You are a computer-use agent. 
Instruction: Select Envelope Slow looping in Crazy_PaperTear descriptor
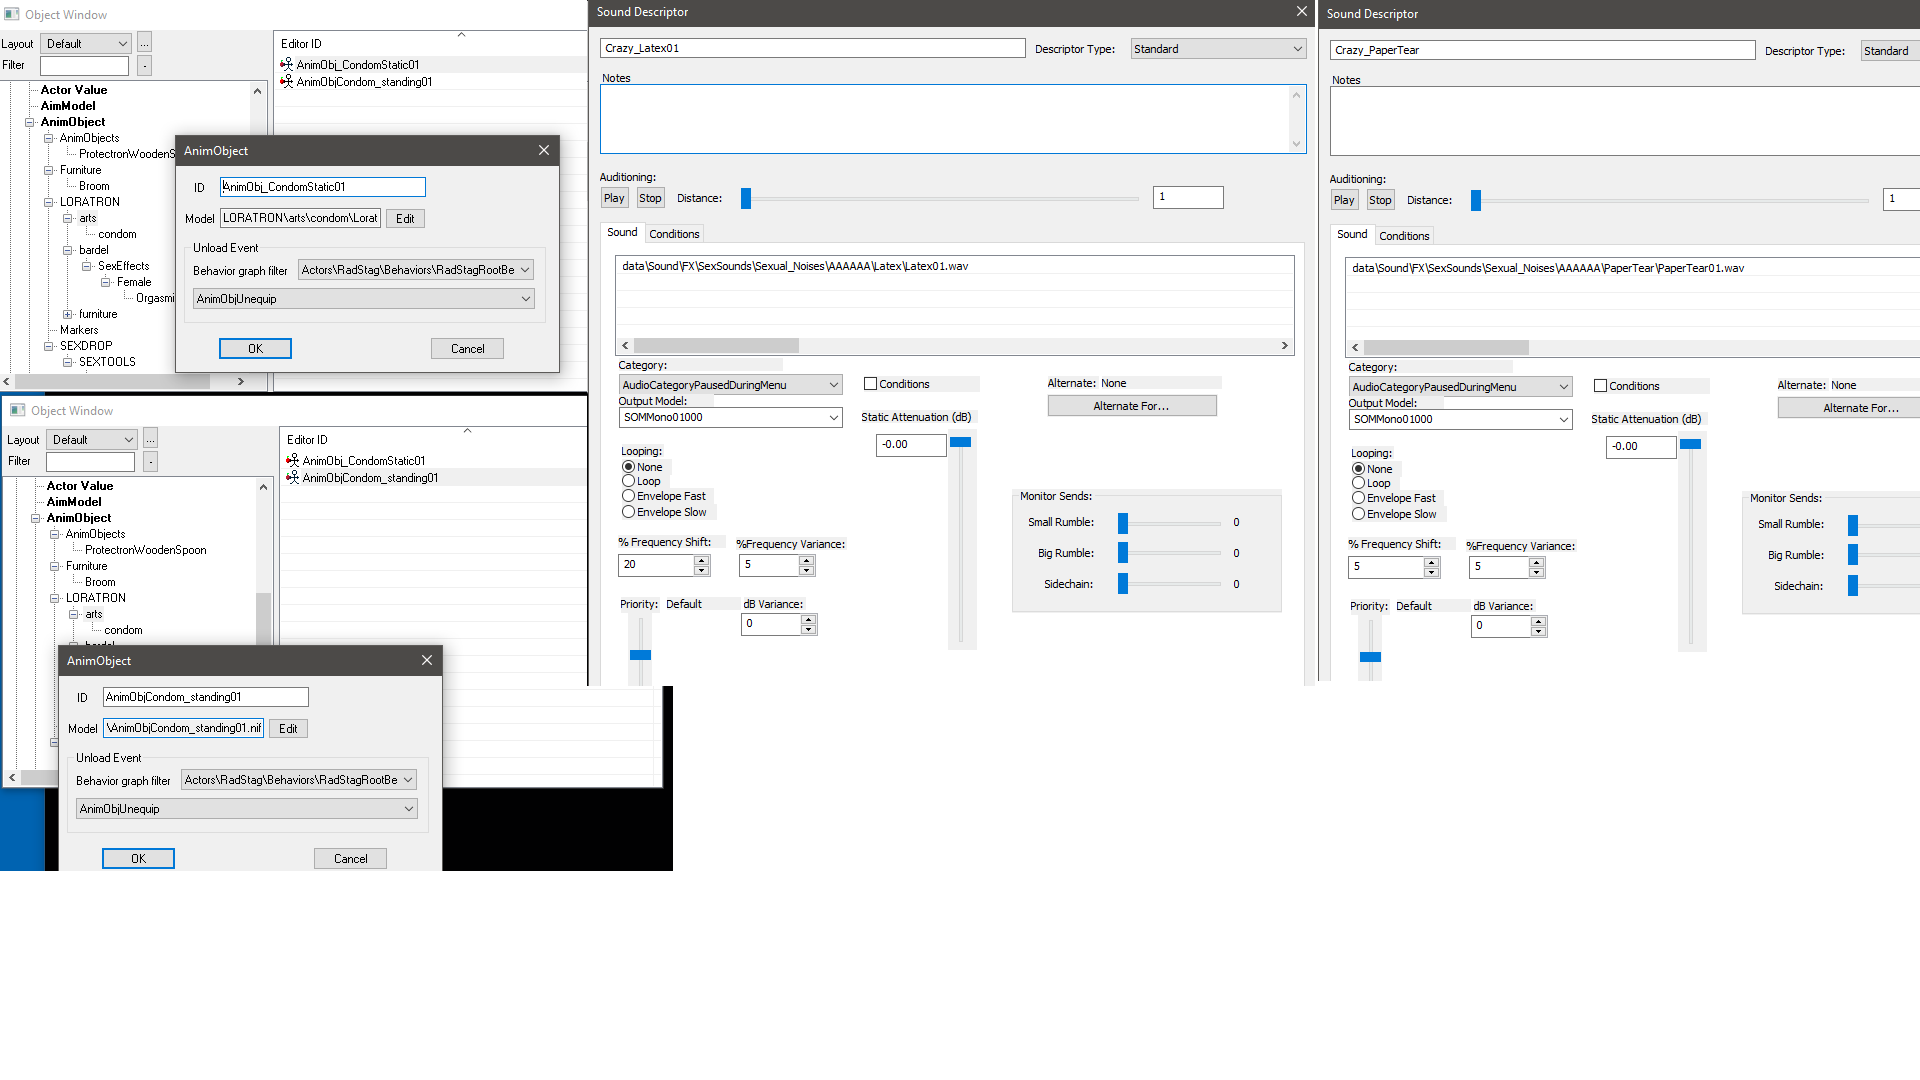click(x=1358, y=514)
